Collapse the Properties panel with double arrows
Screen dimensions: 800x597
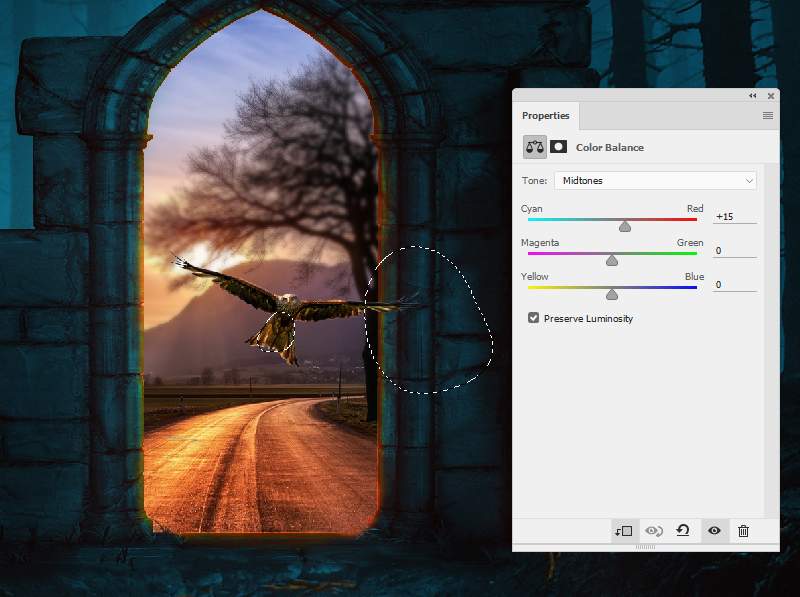pyautogui.click(x=753, y=95)
